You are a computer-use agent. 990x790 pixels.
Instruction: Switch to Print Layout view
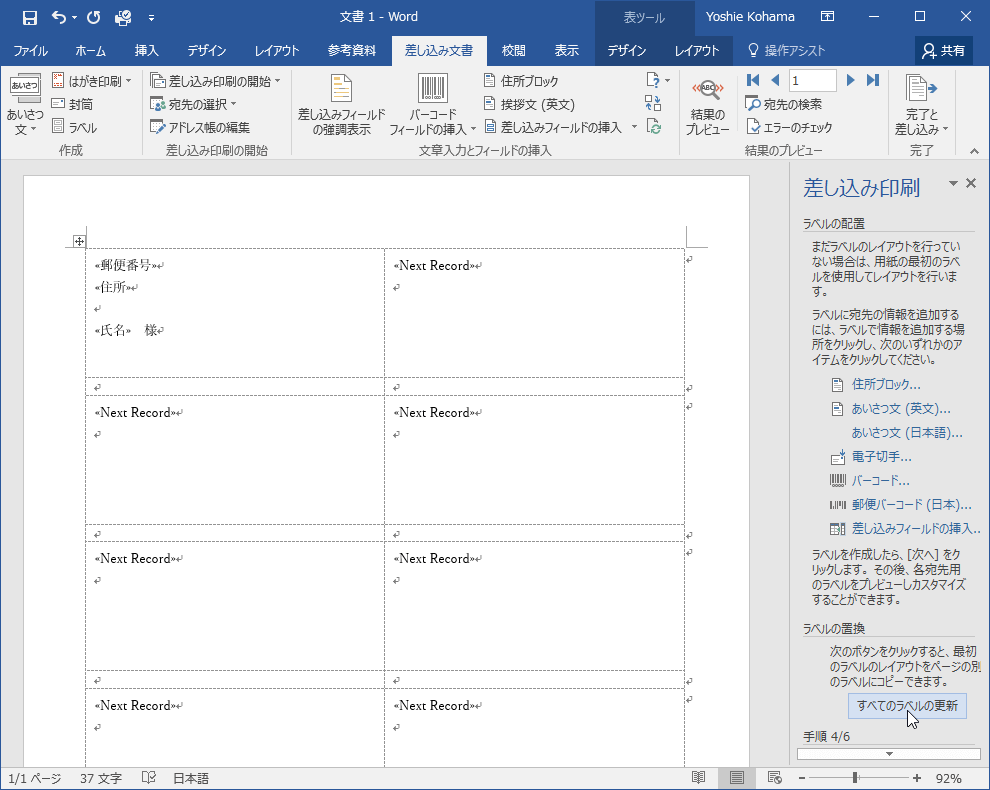coord(736,778)
